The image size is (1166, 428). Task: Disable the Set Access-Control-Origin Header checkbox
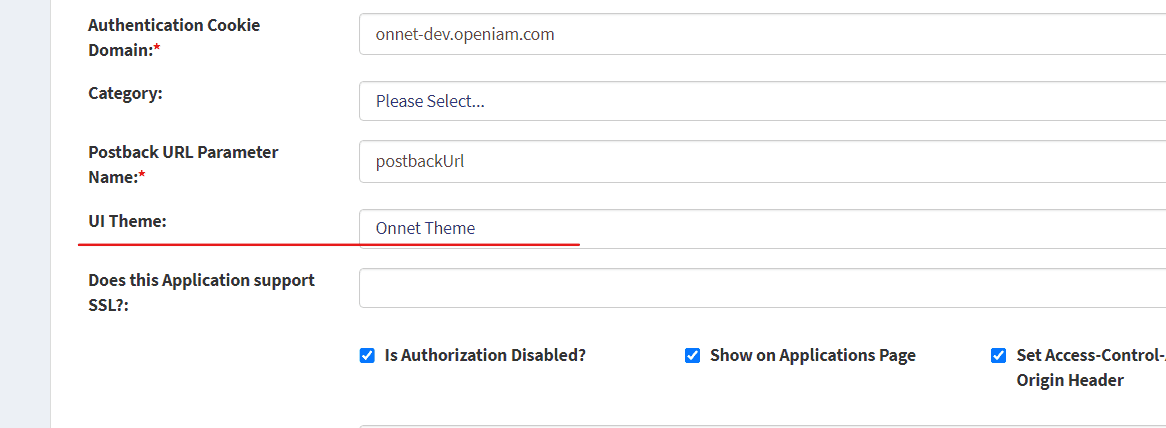click(x=998, y=356)
